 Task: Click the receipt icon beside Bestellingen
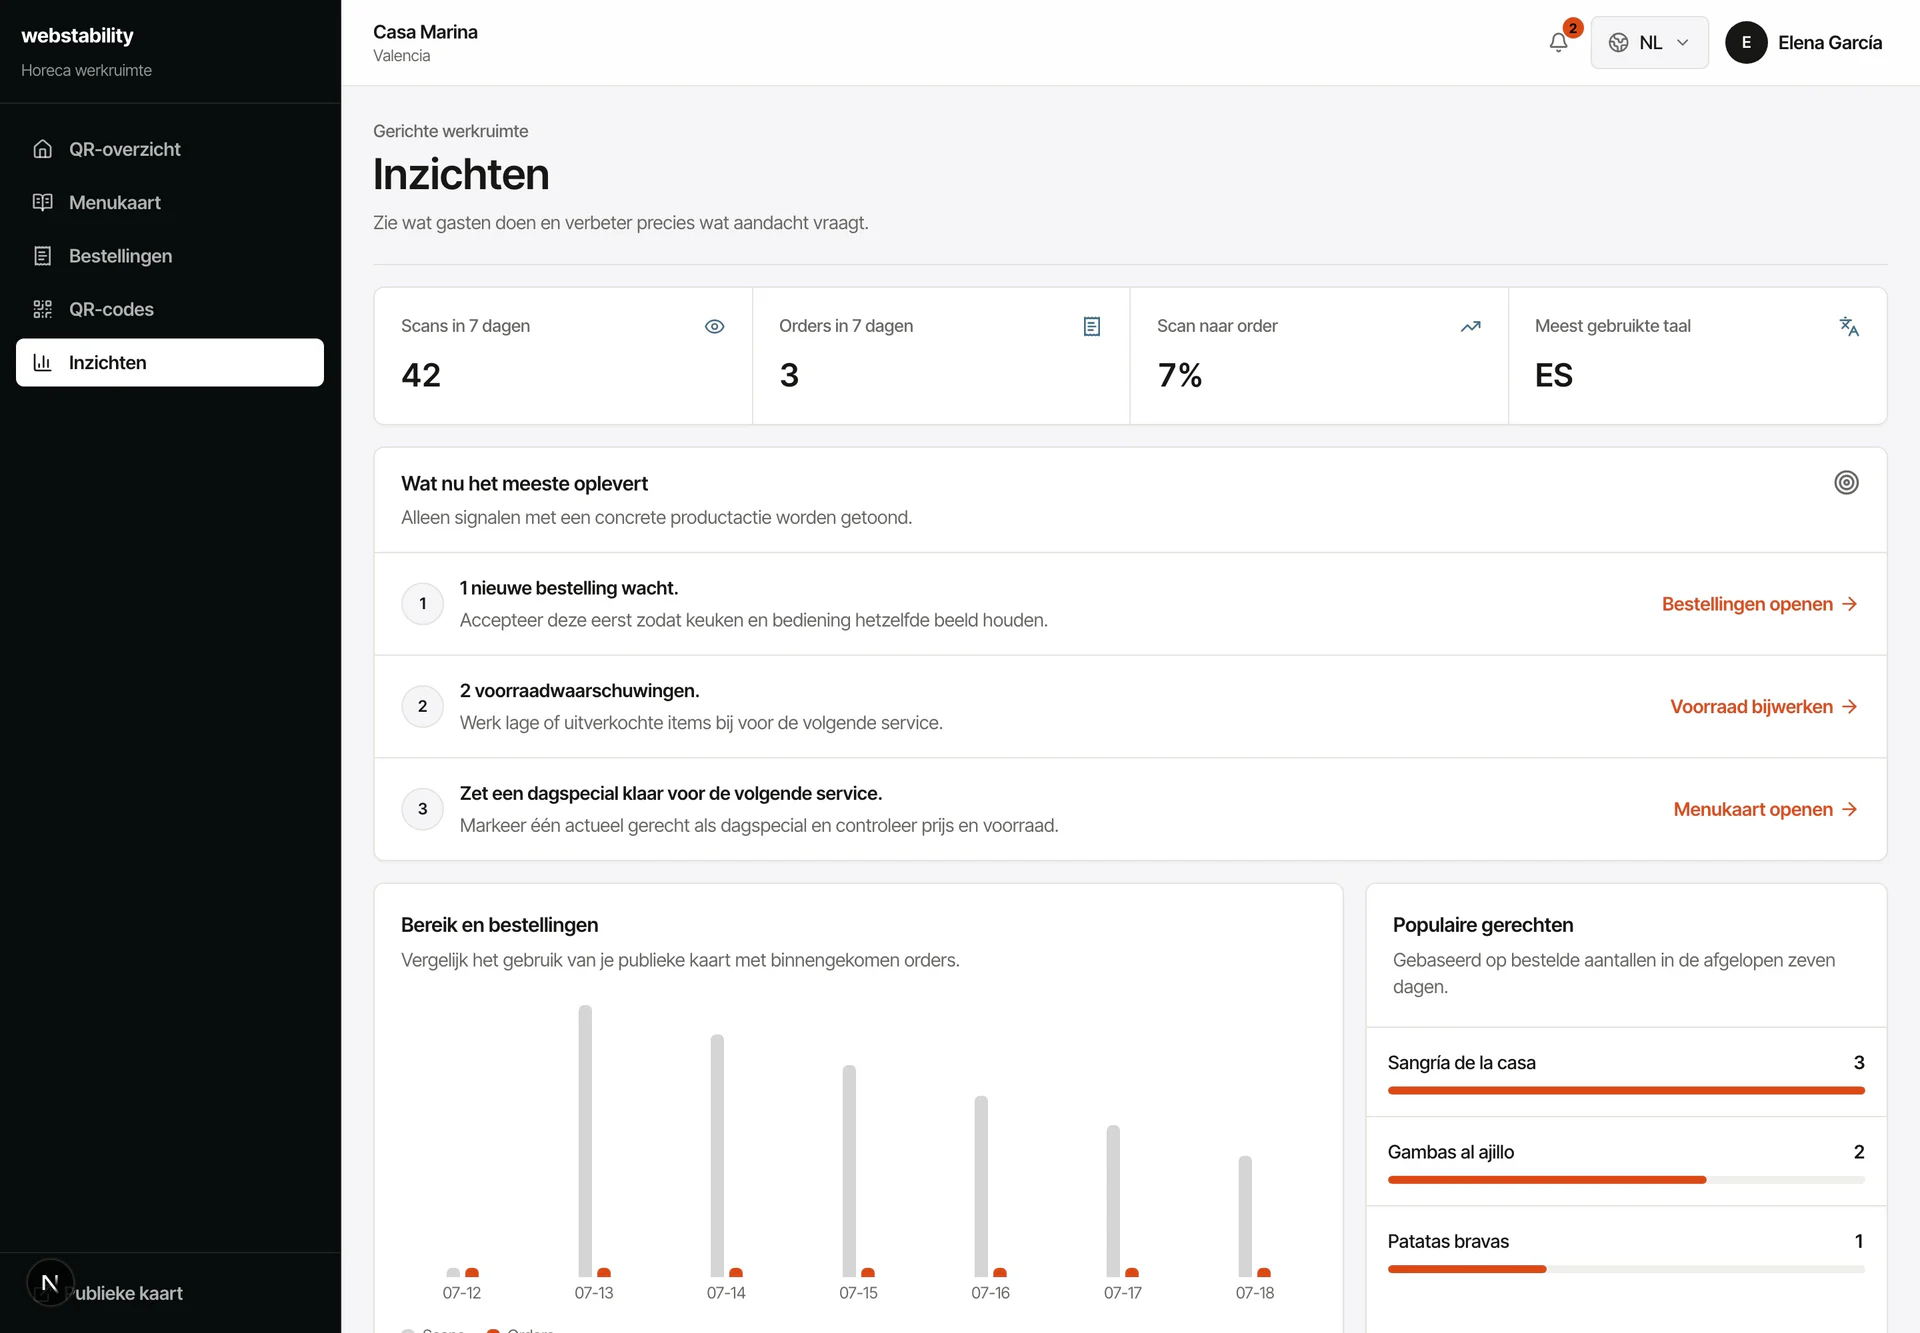[42, 256]
